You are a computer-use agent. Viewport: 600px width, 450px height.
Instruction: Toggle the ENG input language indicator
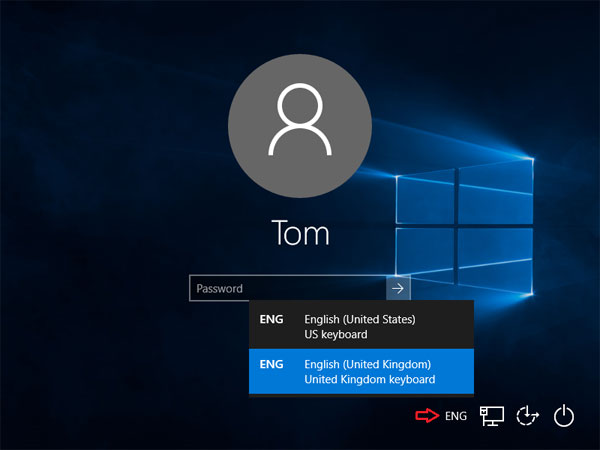pyautogui.click(x=456, y=416)
